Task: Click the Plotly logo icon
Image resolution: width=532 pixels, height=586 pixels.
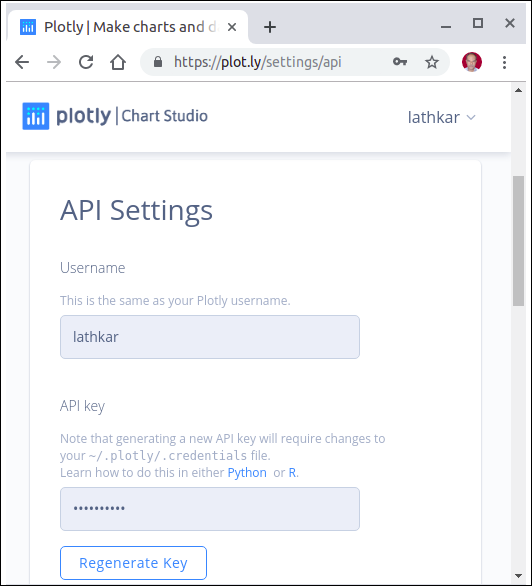Action: click(35, 116)
